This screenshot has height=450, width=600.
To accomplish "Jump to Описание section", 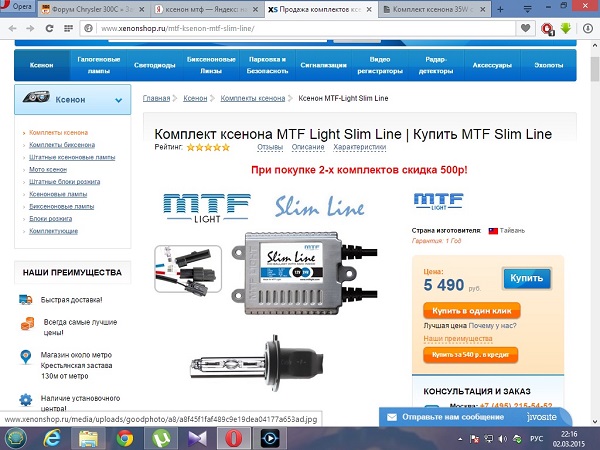I will (308, 147).
